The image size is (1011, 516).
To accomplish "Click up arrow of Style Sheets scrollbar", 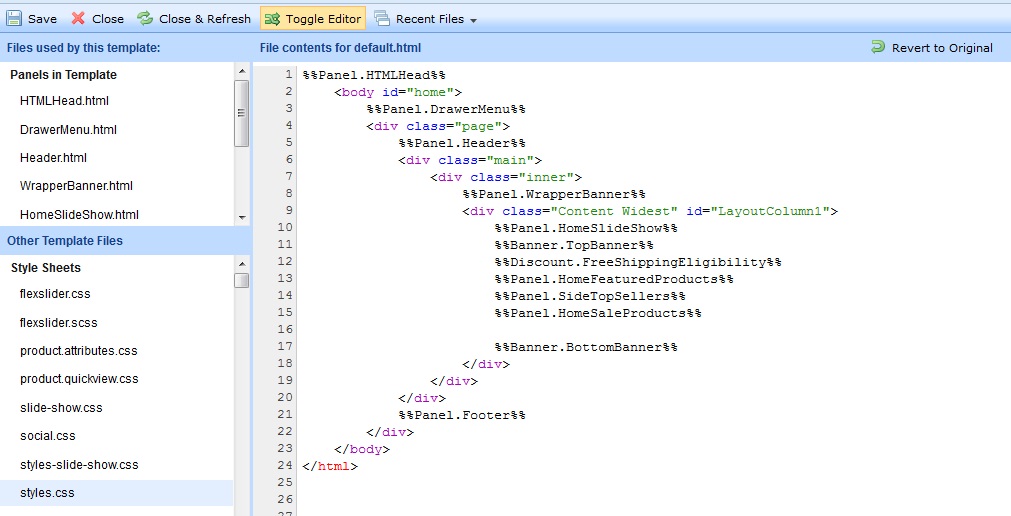I will coord(241,263).
